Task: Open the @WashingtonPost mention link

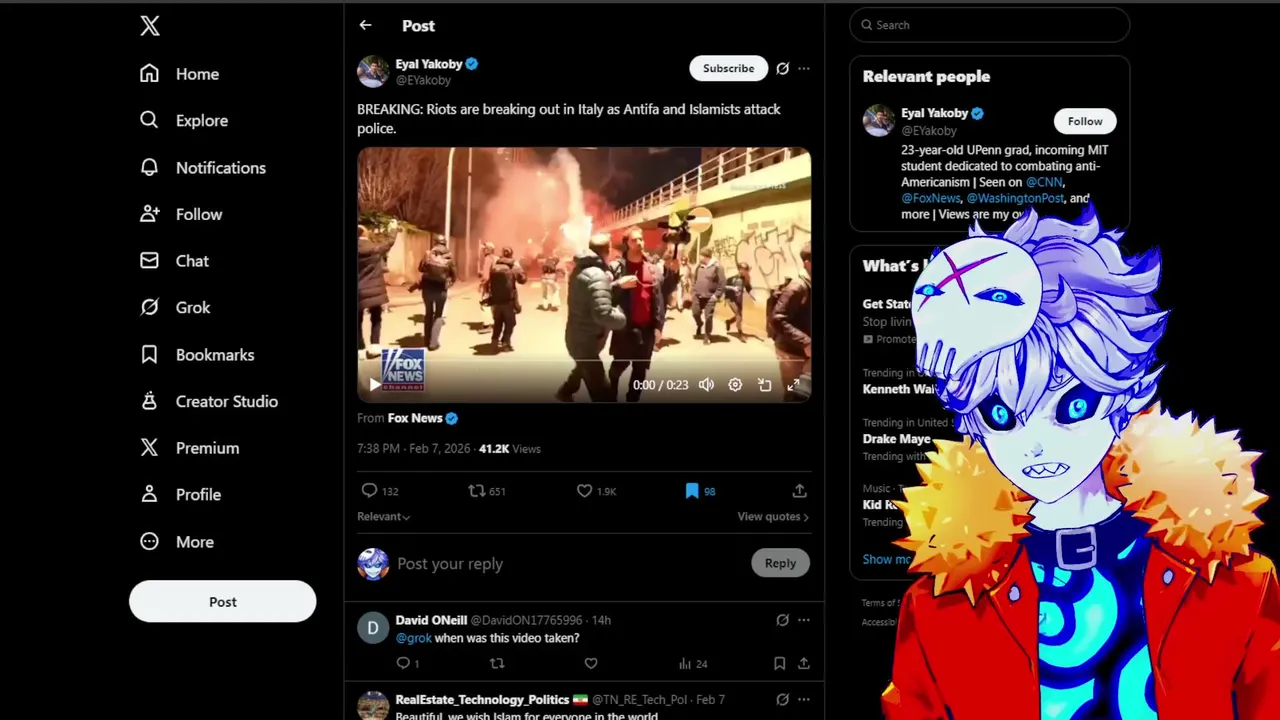Action: pos(1015,198)
